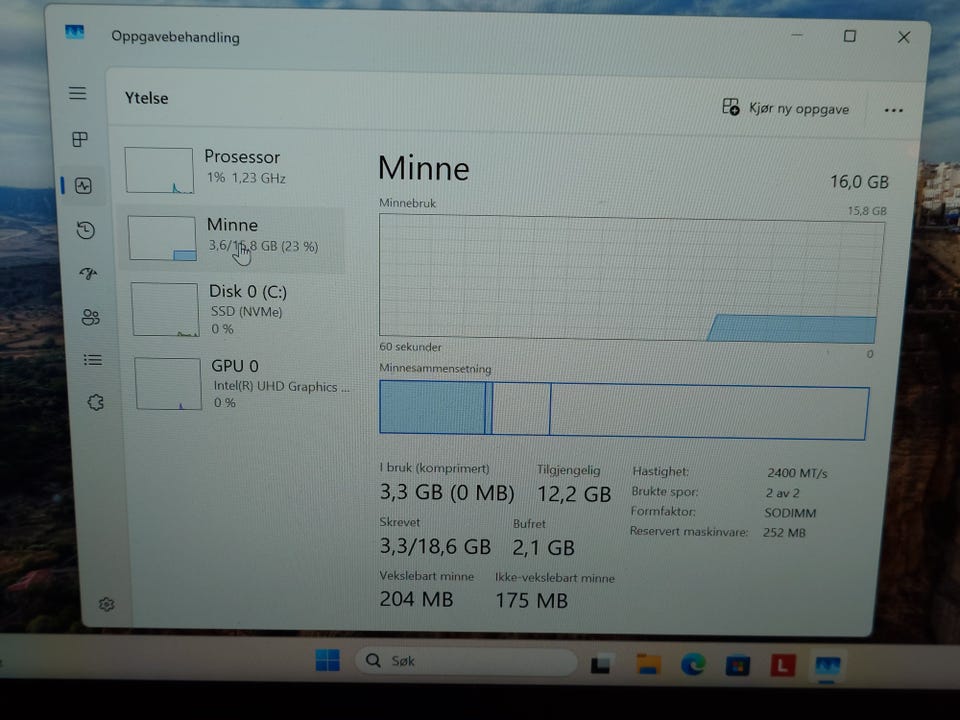Open the hamburger navigation menu
The image size is (960, 720).
77,93
